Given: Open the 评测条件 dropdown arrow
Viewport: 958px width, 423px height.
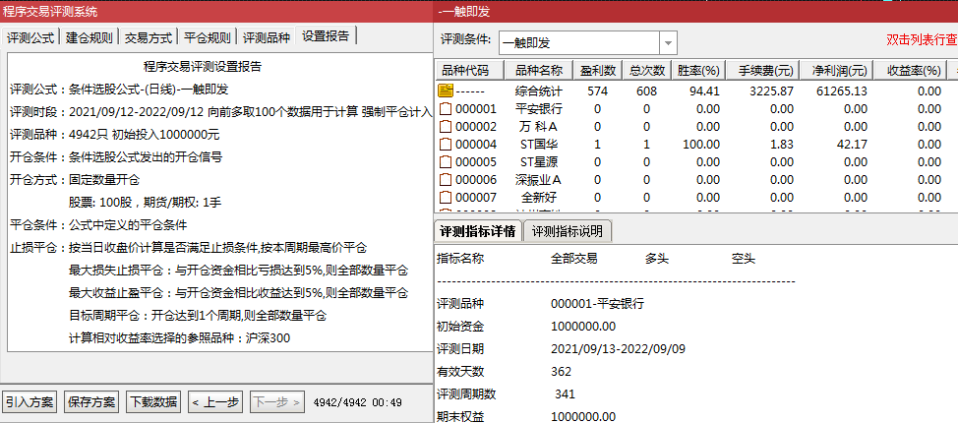Looking at the screenshot, I should click(x=668, y=43).
